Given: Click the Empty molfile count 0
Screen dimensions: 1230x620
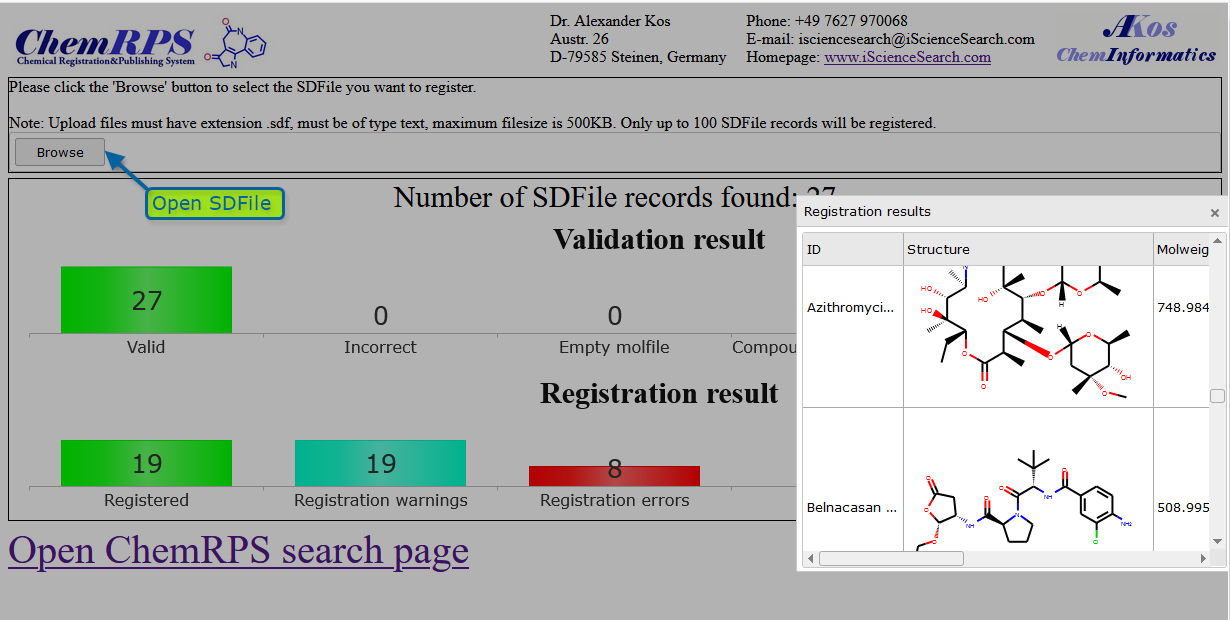Looking at the screenshot, I should point(614,316).
